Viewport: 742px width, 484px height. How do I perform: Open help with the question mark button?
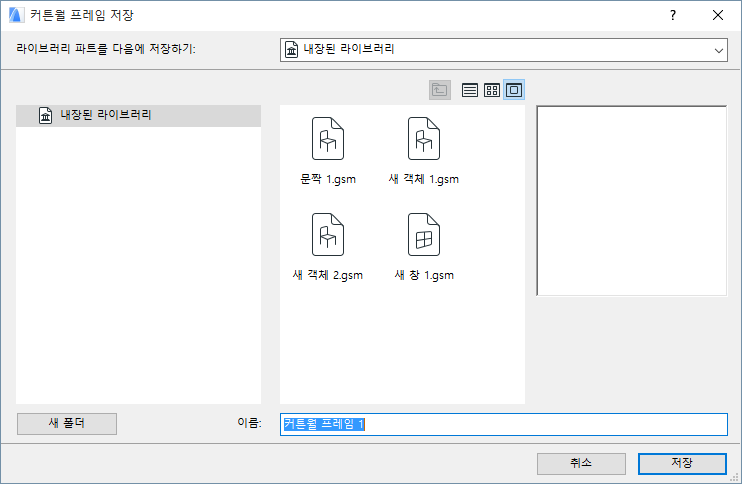pos(673,15)
